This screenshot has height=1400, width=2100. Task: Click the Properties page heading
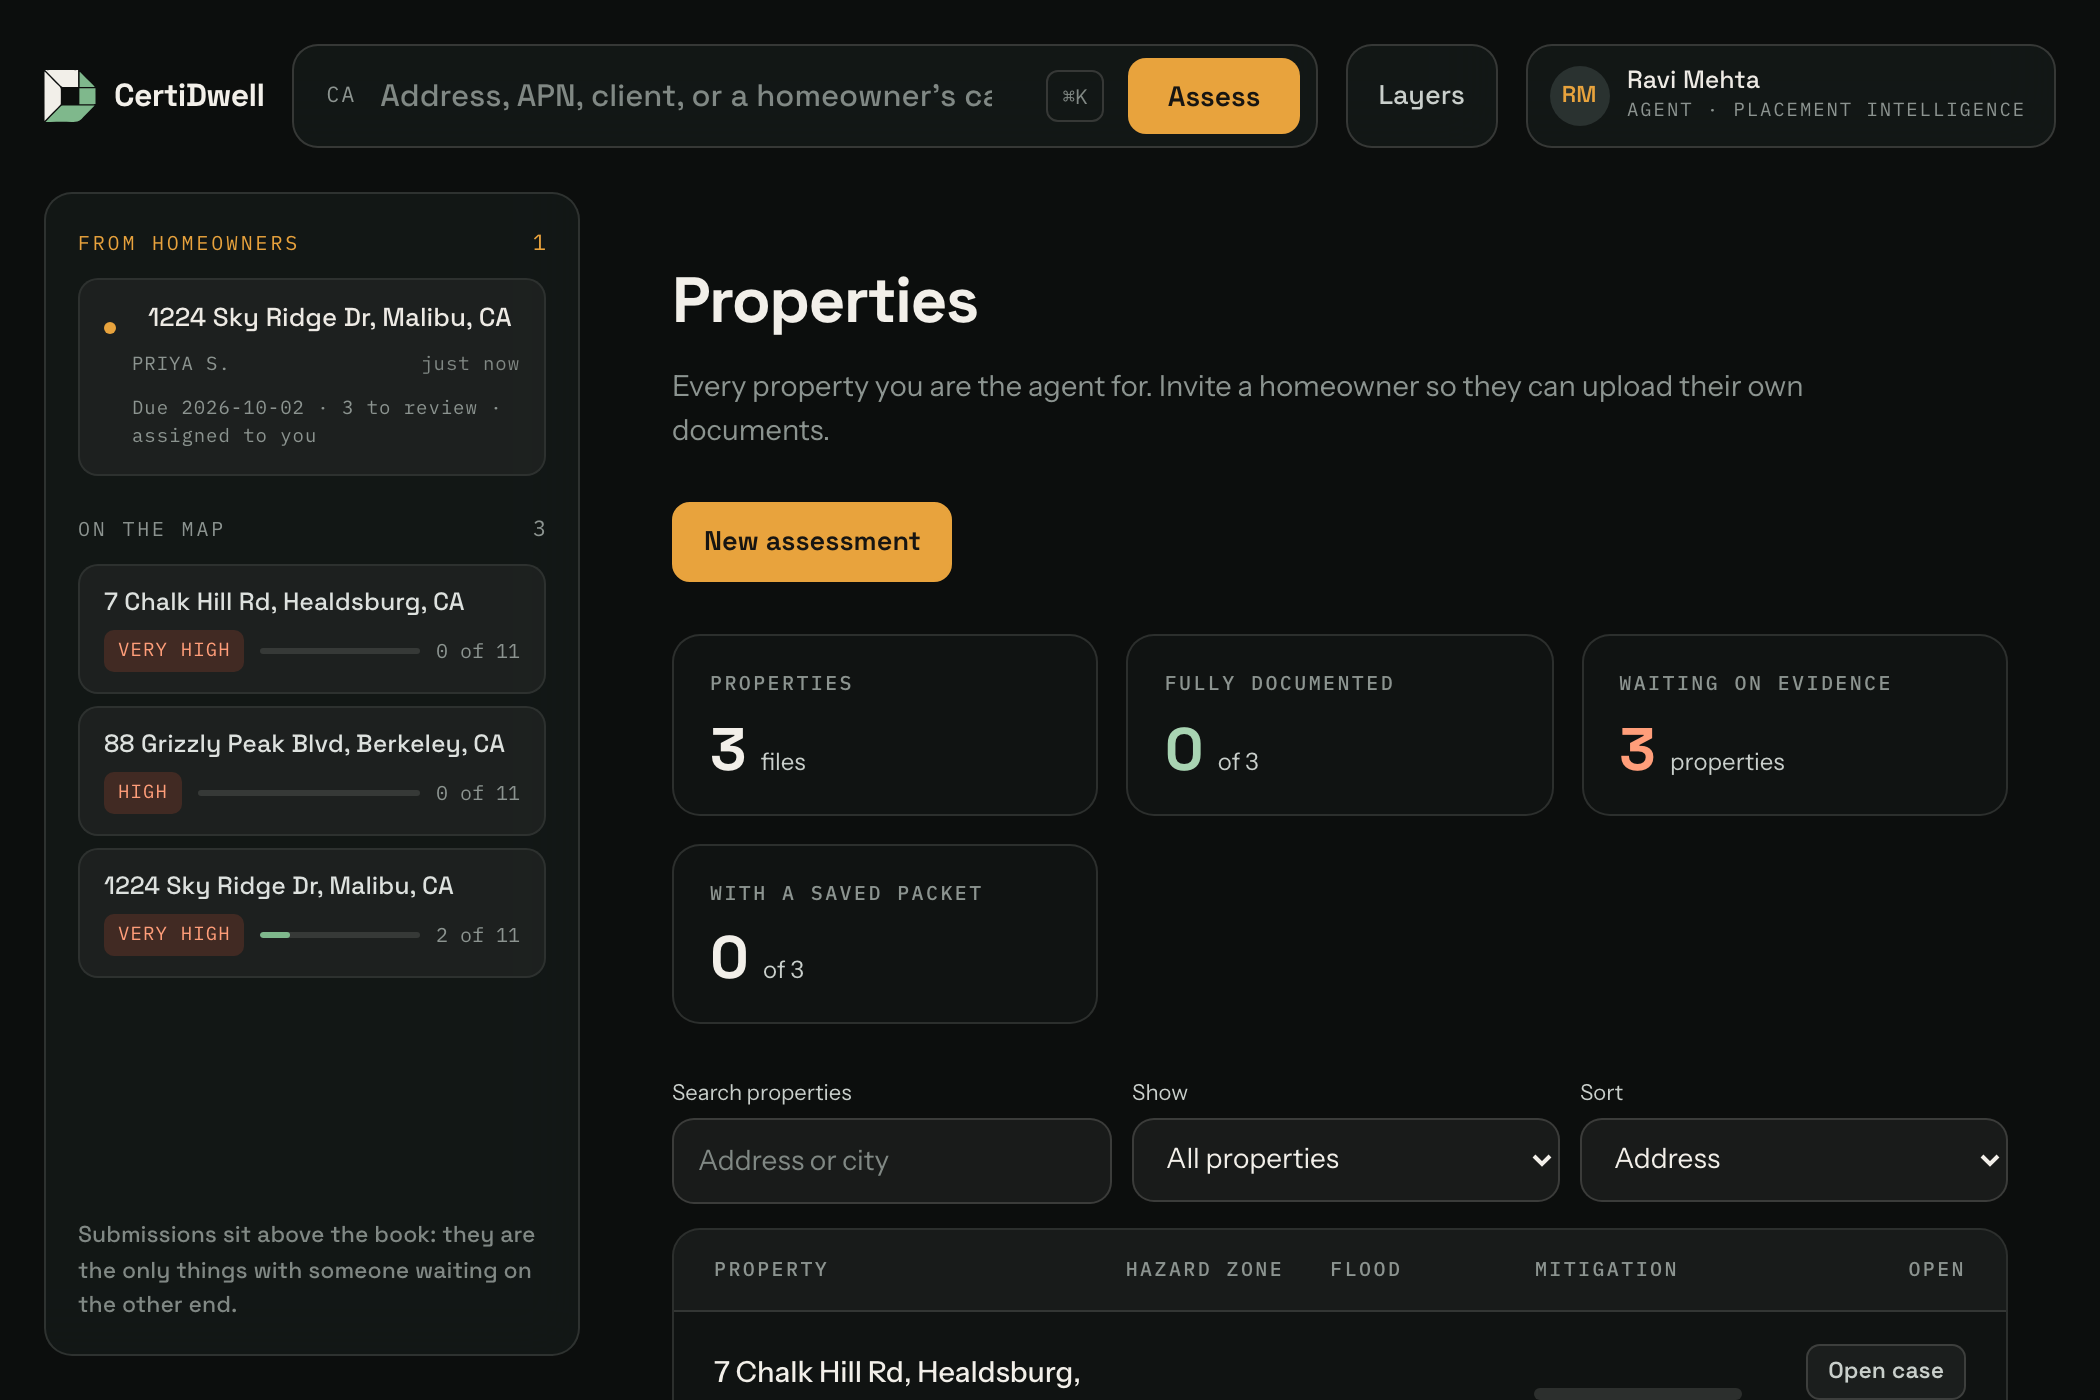click(825, 301)
